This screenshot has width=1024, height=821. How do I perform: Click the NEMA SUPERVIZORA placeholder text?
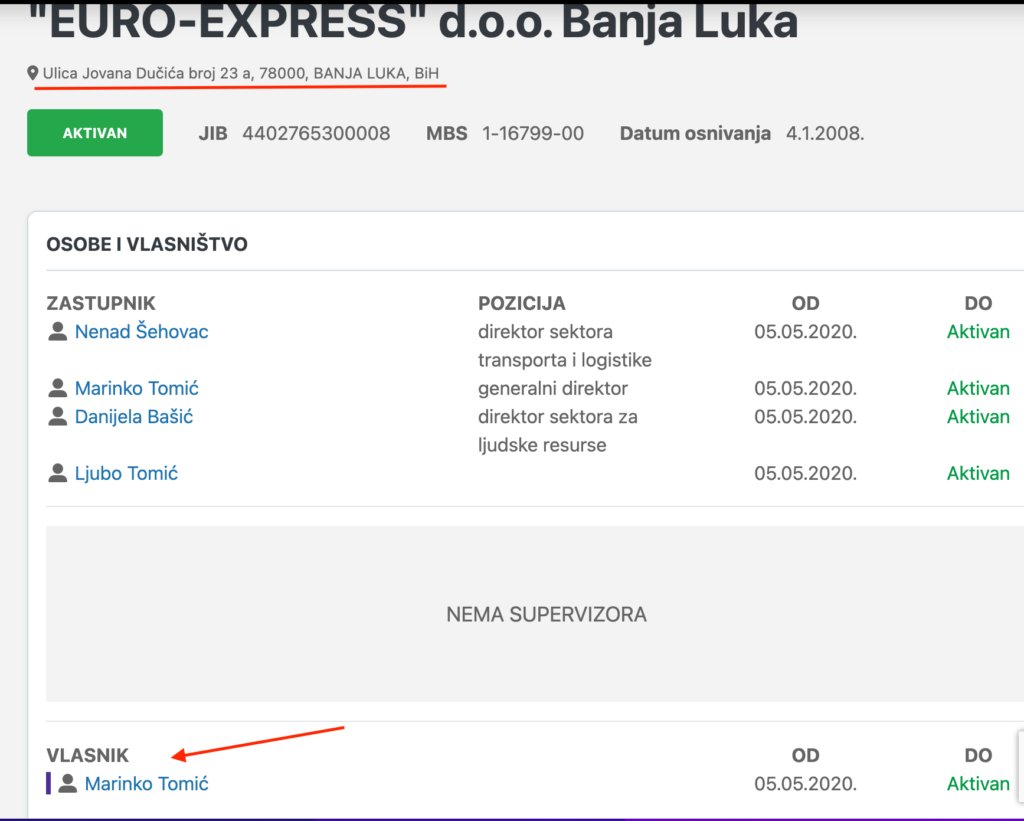(x=547, y=615)
